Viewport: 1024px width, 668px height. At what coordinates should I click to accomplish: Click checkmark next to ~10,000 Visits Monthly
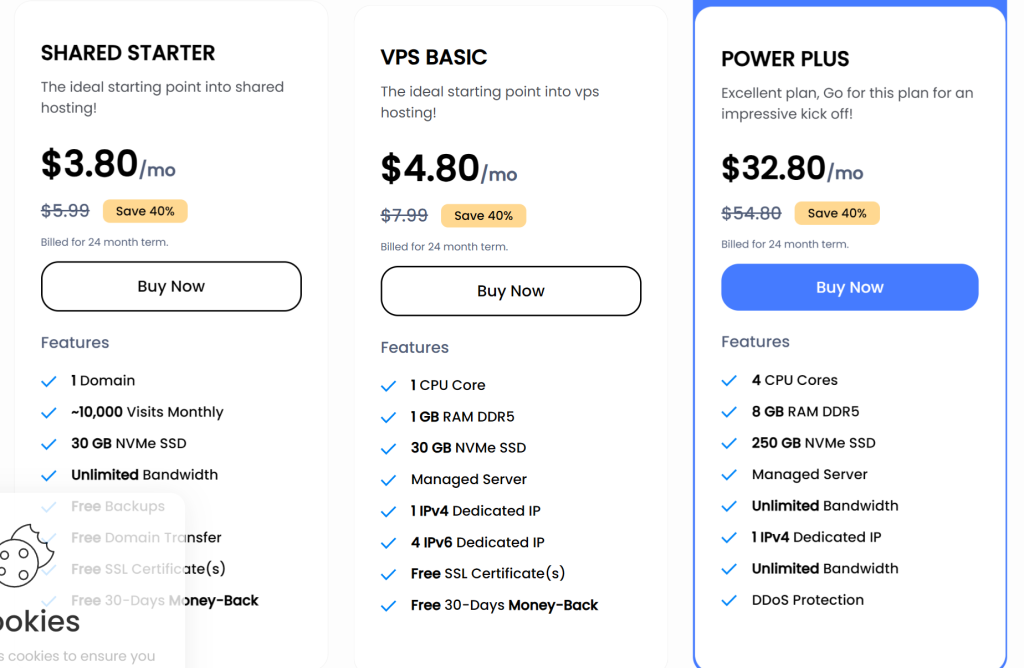pos(49,413)
